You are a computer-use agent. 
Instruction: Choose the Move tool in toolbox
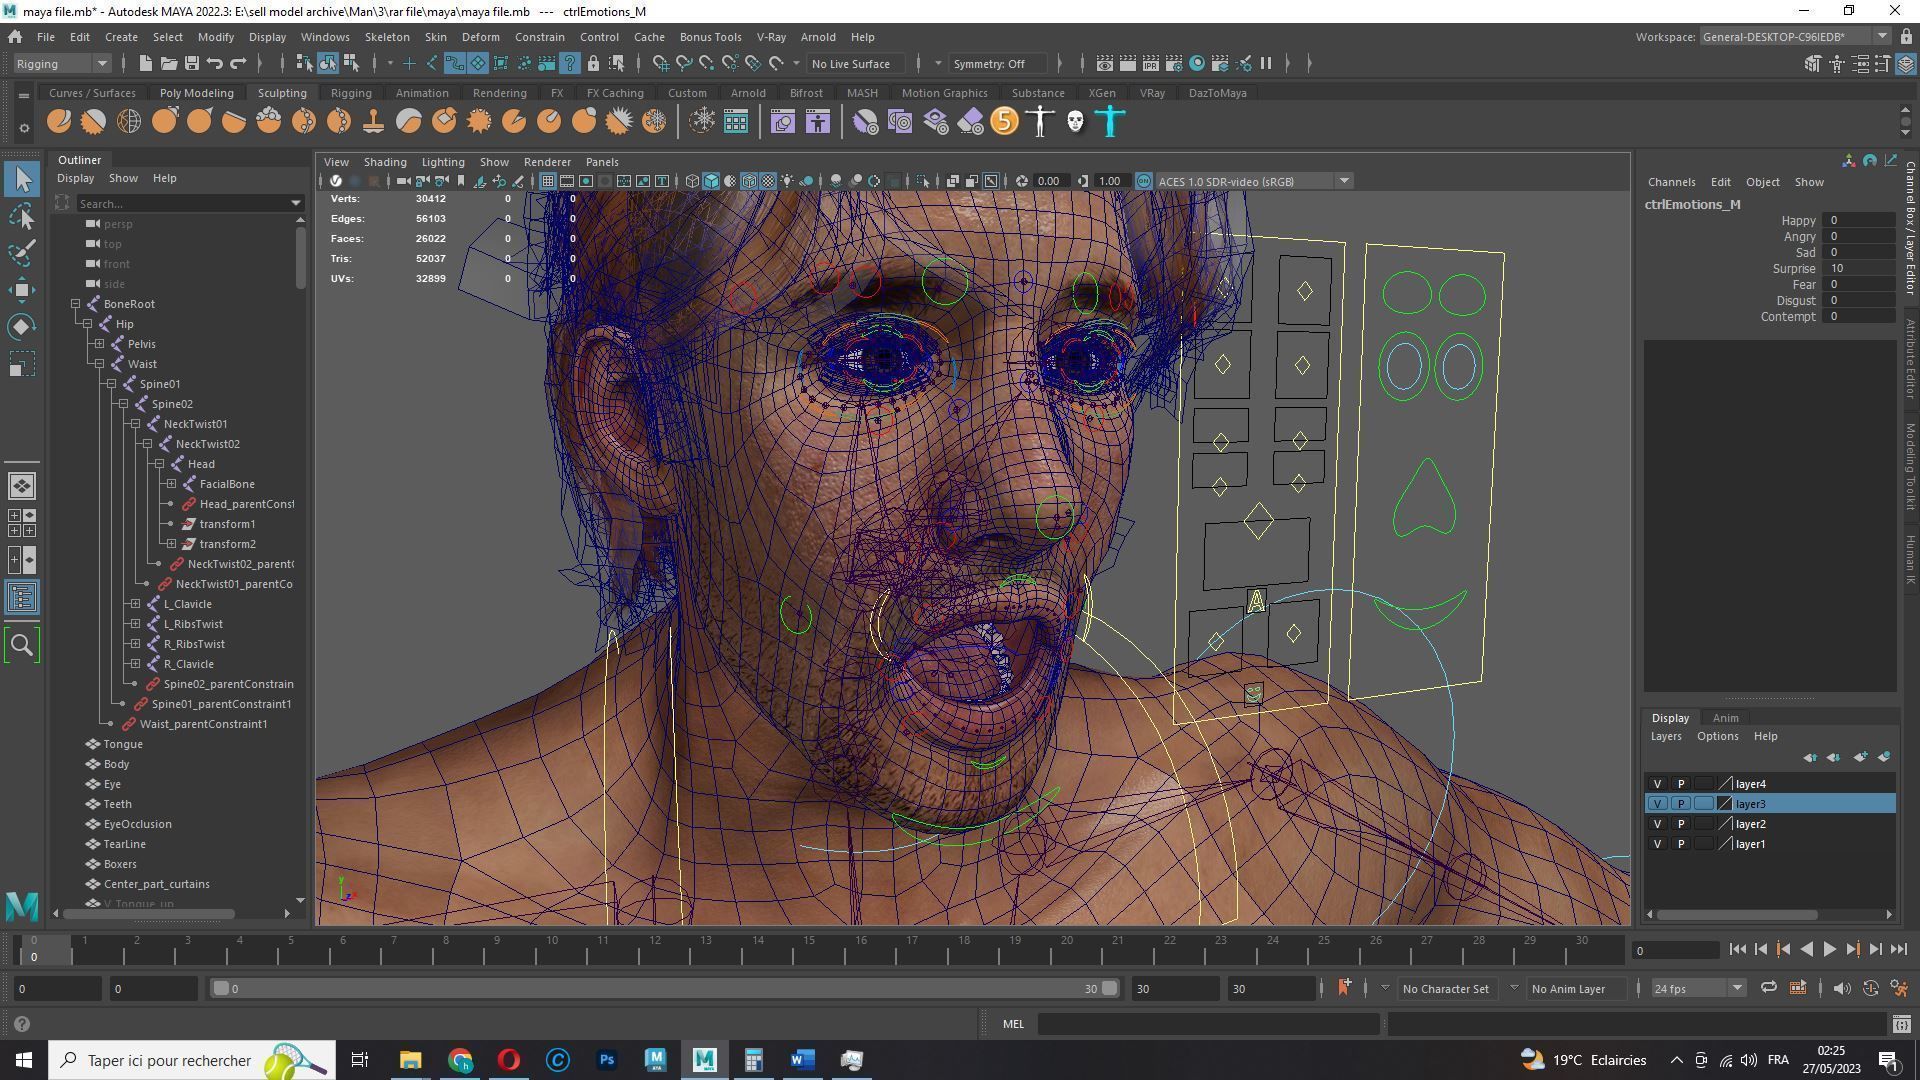coord(22,290)
